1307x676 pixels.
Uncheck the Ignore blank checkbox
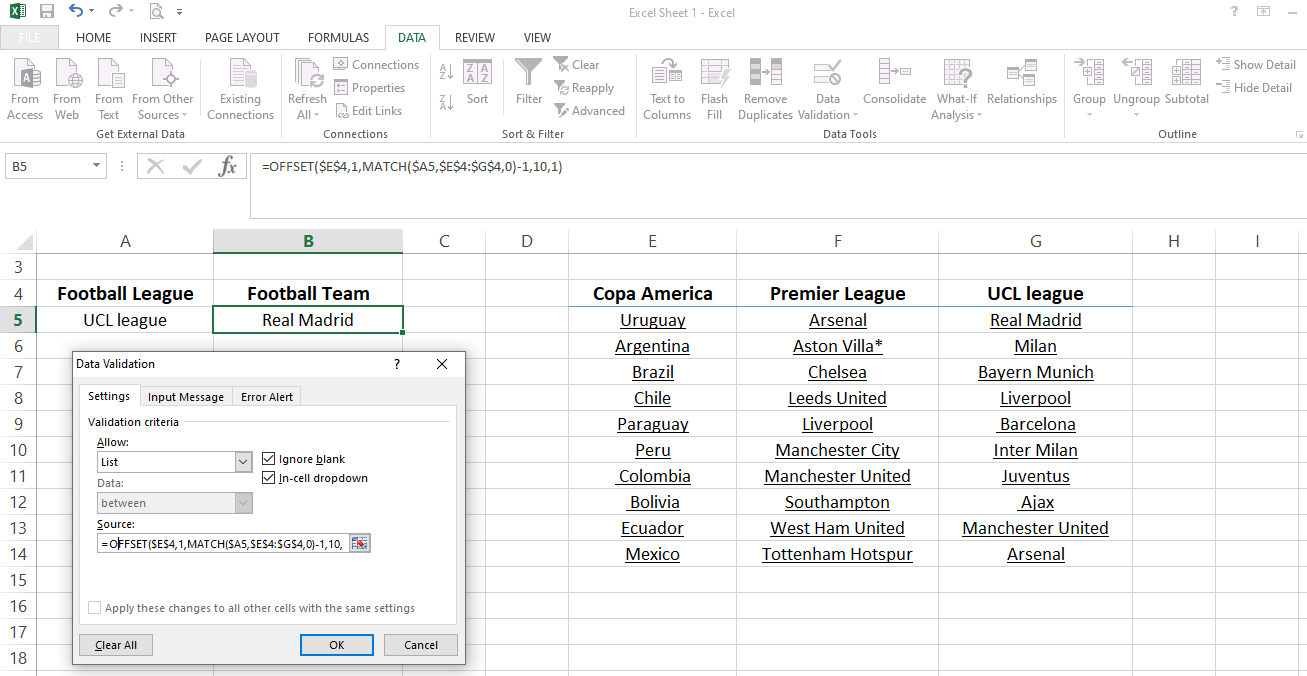pos(269,459)
